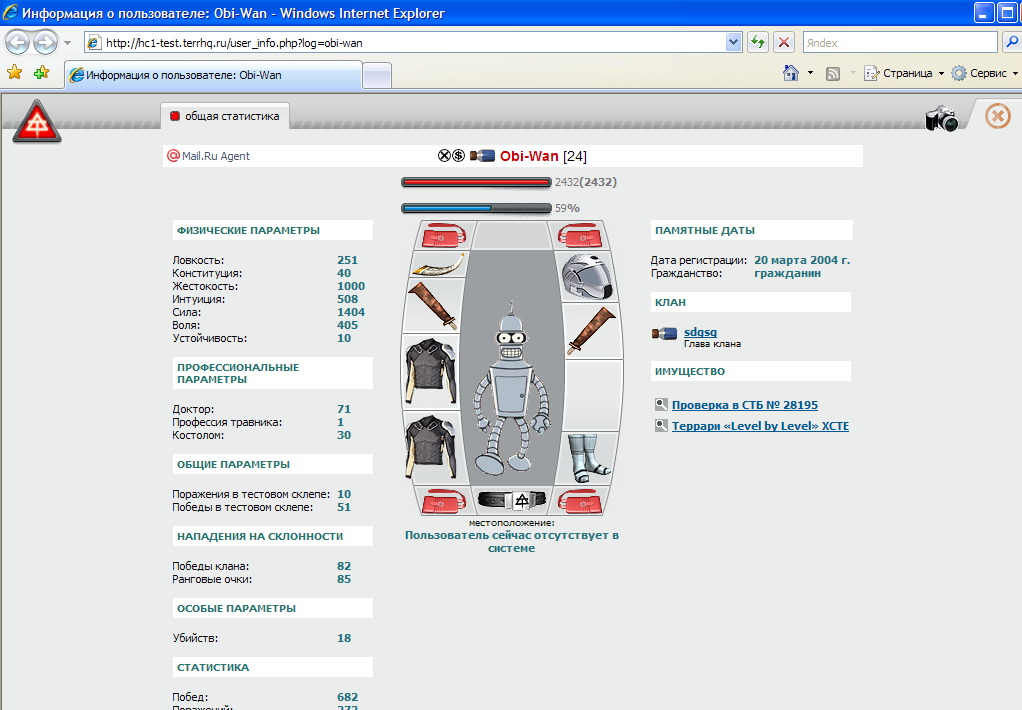Open the Страница menu

tap(904, 73)
